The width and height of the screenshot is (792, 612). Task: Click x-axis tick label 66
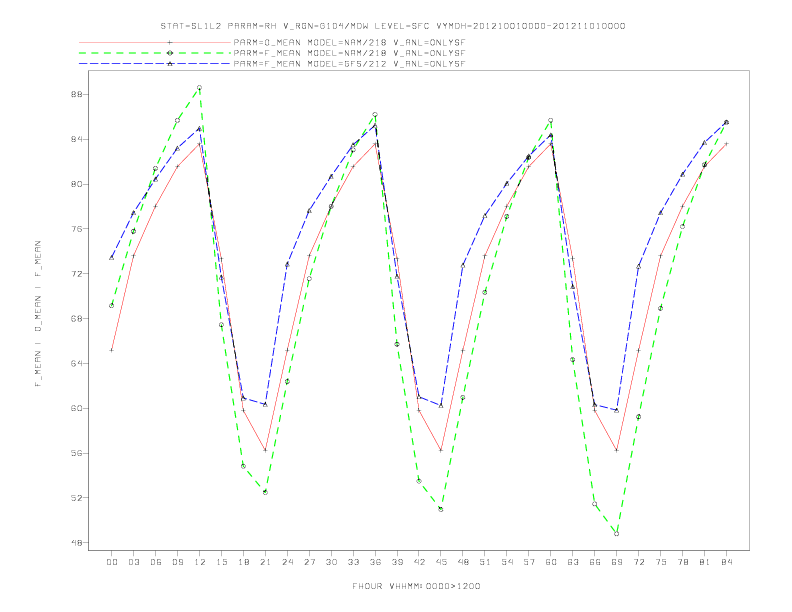click(x=595, y=562)
